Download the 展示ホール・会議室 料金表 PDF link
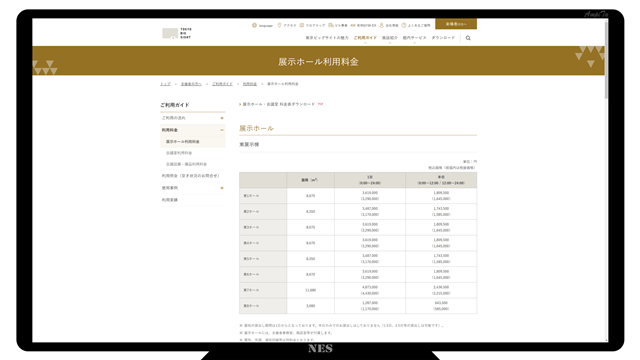 pos(278,104)
